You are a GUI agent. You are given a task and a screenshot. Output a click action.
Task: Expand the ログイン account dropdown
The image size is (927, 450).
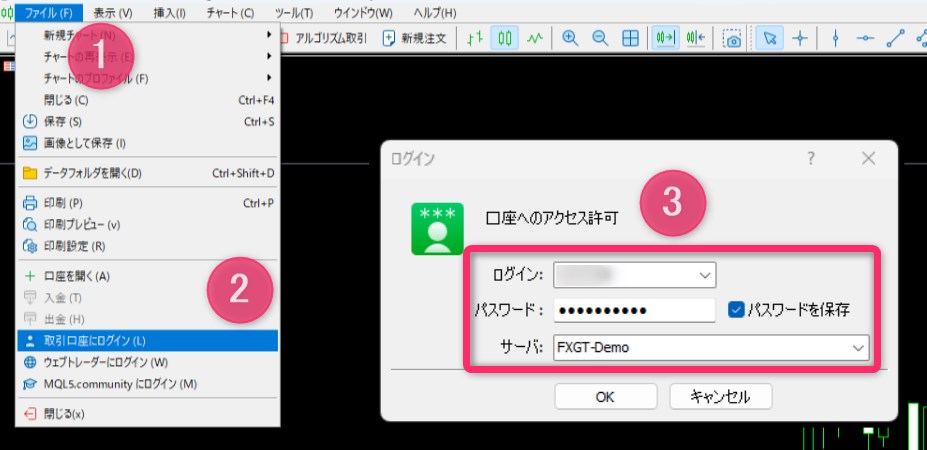point(705,274)
